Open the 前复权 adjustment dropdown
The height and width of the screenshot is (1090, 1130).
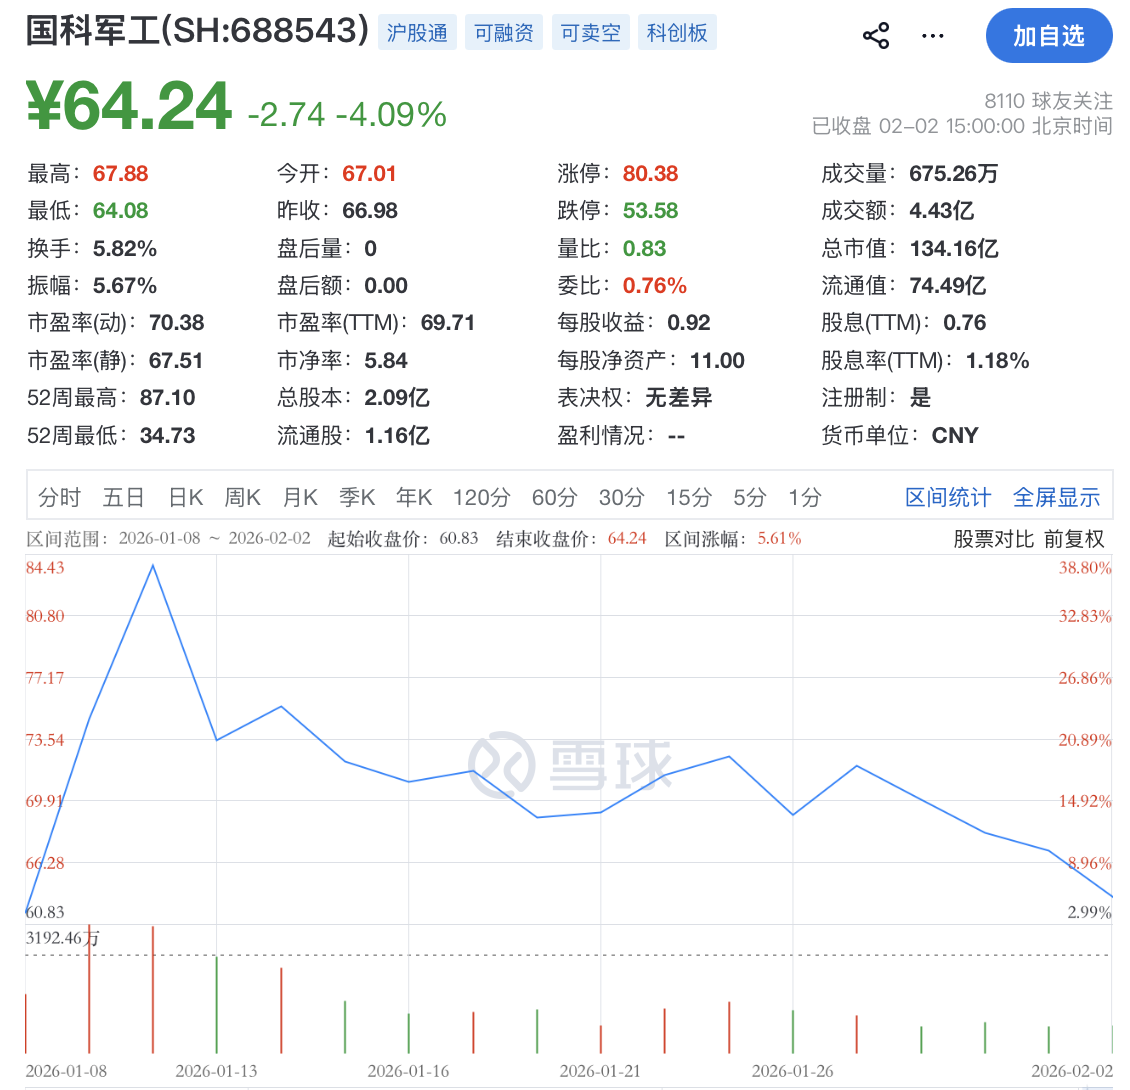coord(1074,539)
